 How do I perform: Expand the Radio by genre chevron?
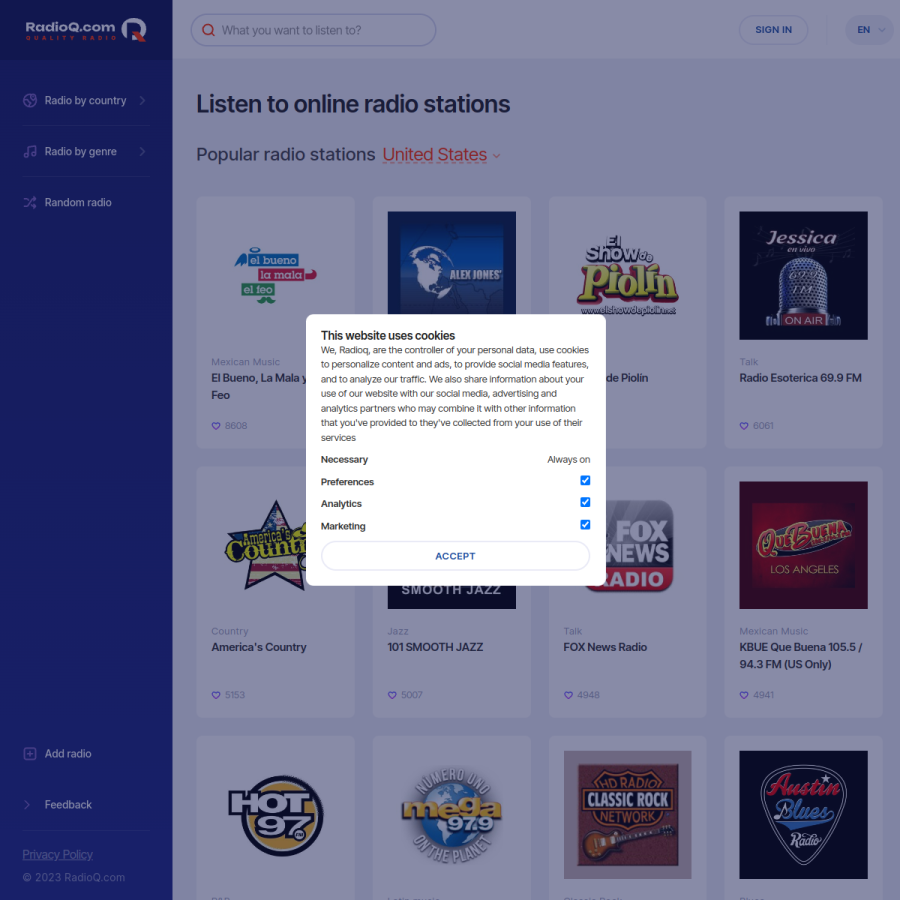(x=142, y=152)
